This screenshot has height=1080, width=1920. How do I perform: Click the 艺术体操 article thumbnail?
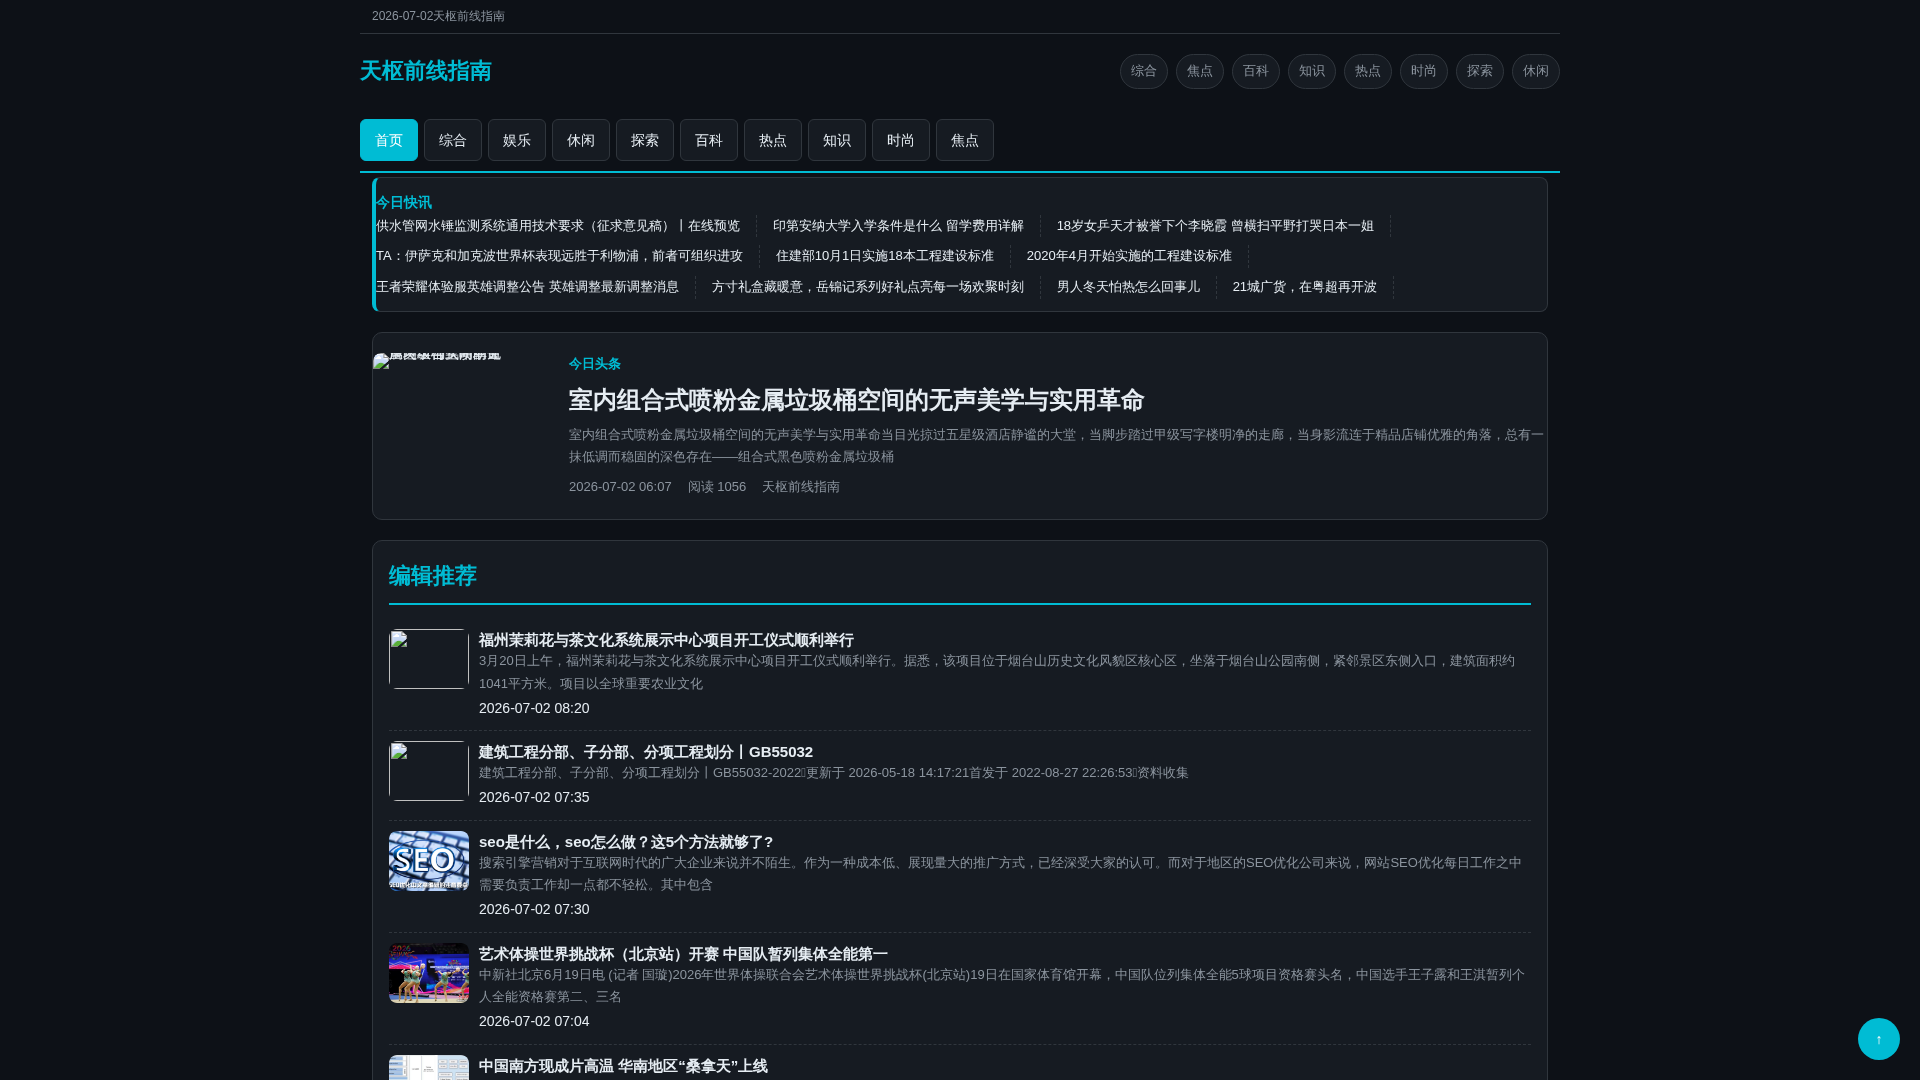point(429,973)
